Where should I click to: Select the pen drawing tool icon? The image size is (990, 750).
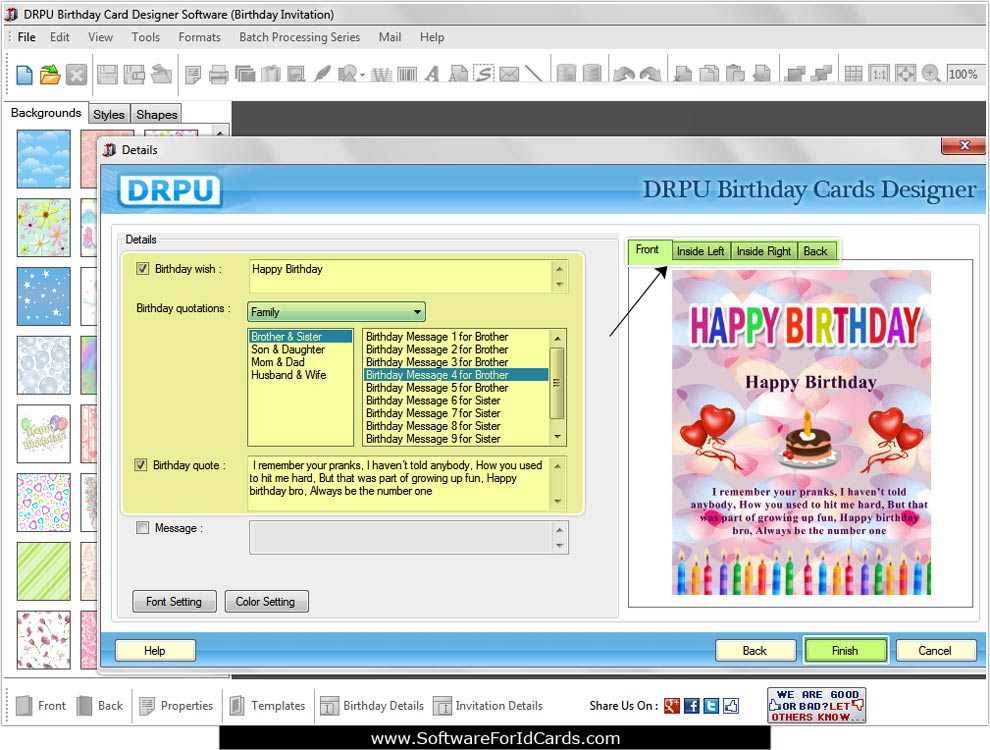(323, 74)
